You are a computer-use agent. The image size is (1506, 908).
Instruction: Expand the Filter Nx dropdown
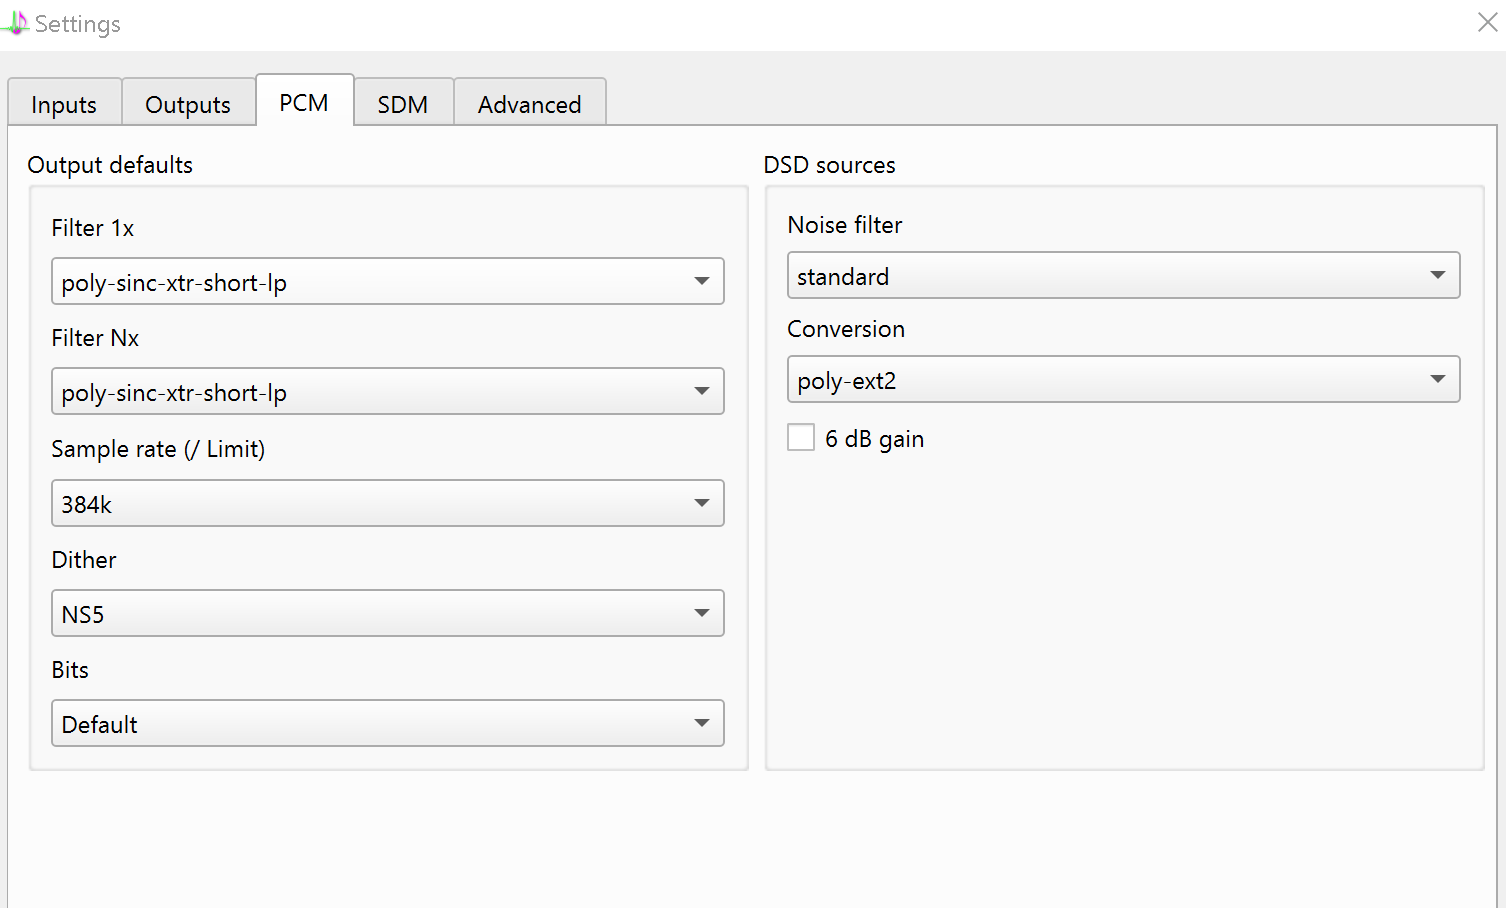click(387, 392)
